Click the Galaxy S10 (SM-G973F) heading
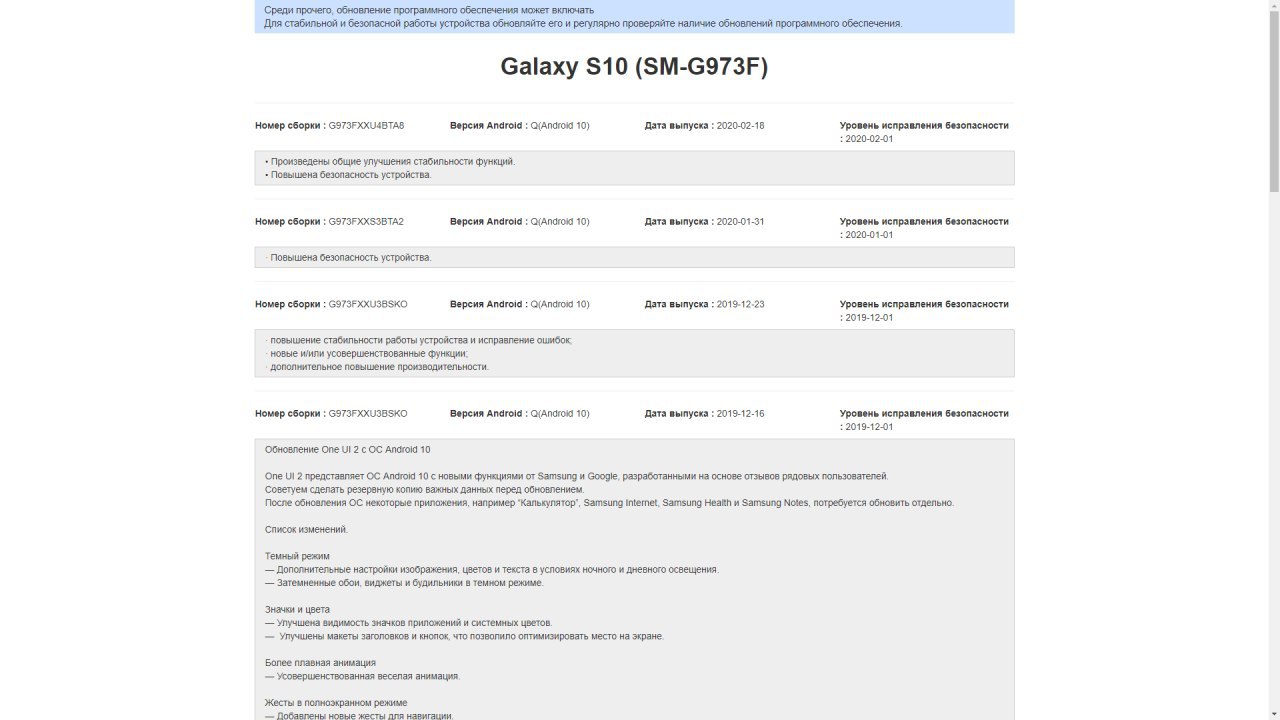 634,67
